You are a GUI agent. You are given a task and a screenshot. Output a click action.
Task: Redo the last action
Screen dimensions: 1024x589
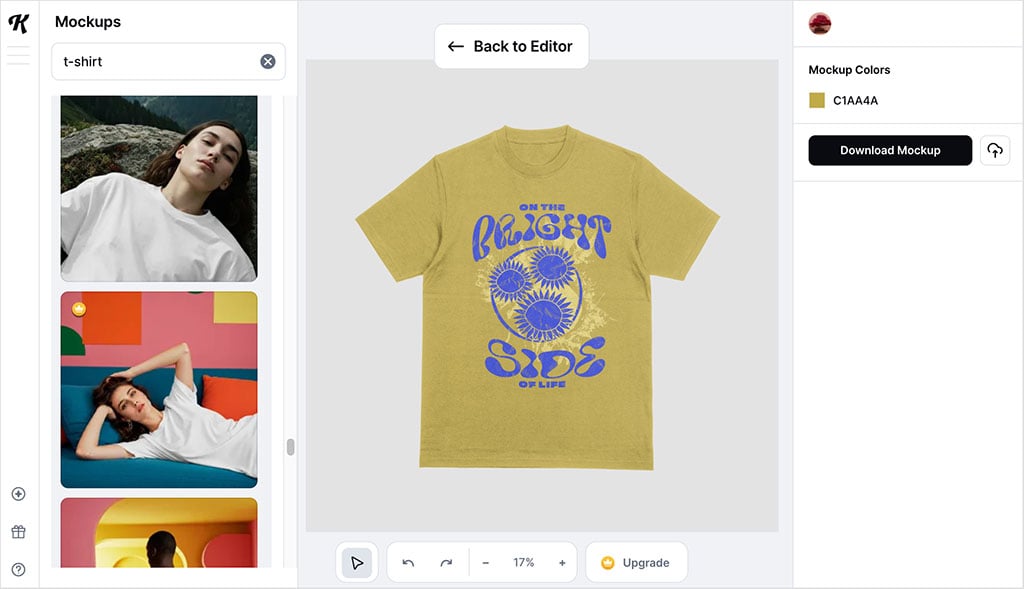pos(446,563)
